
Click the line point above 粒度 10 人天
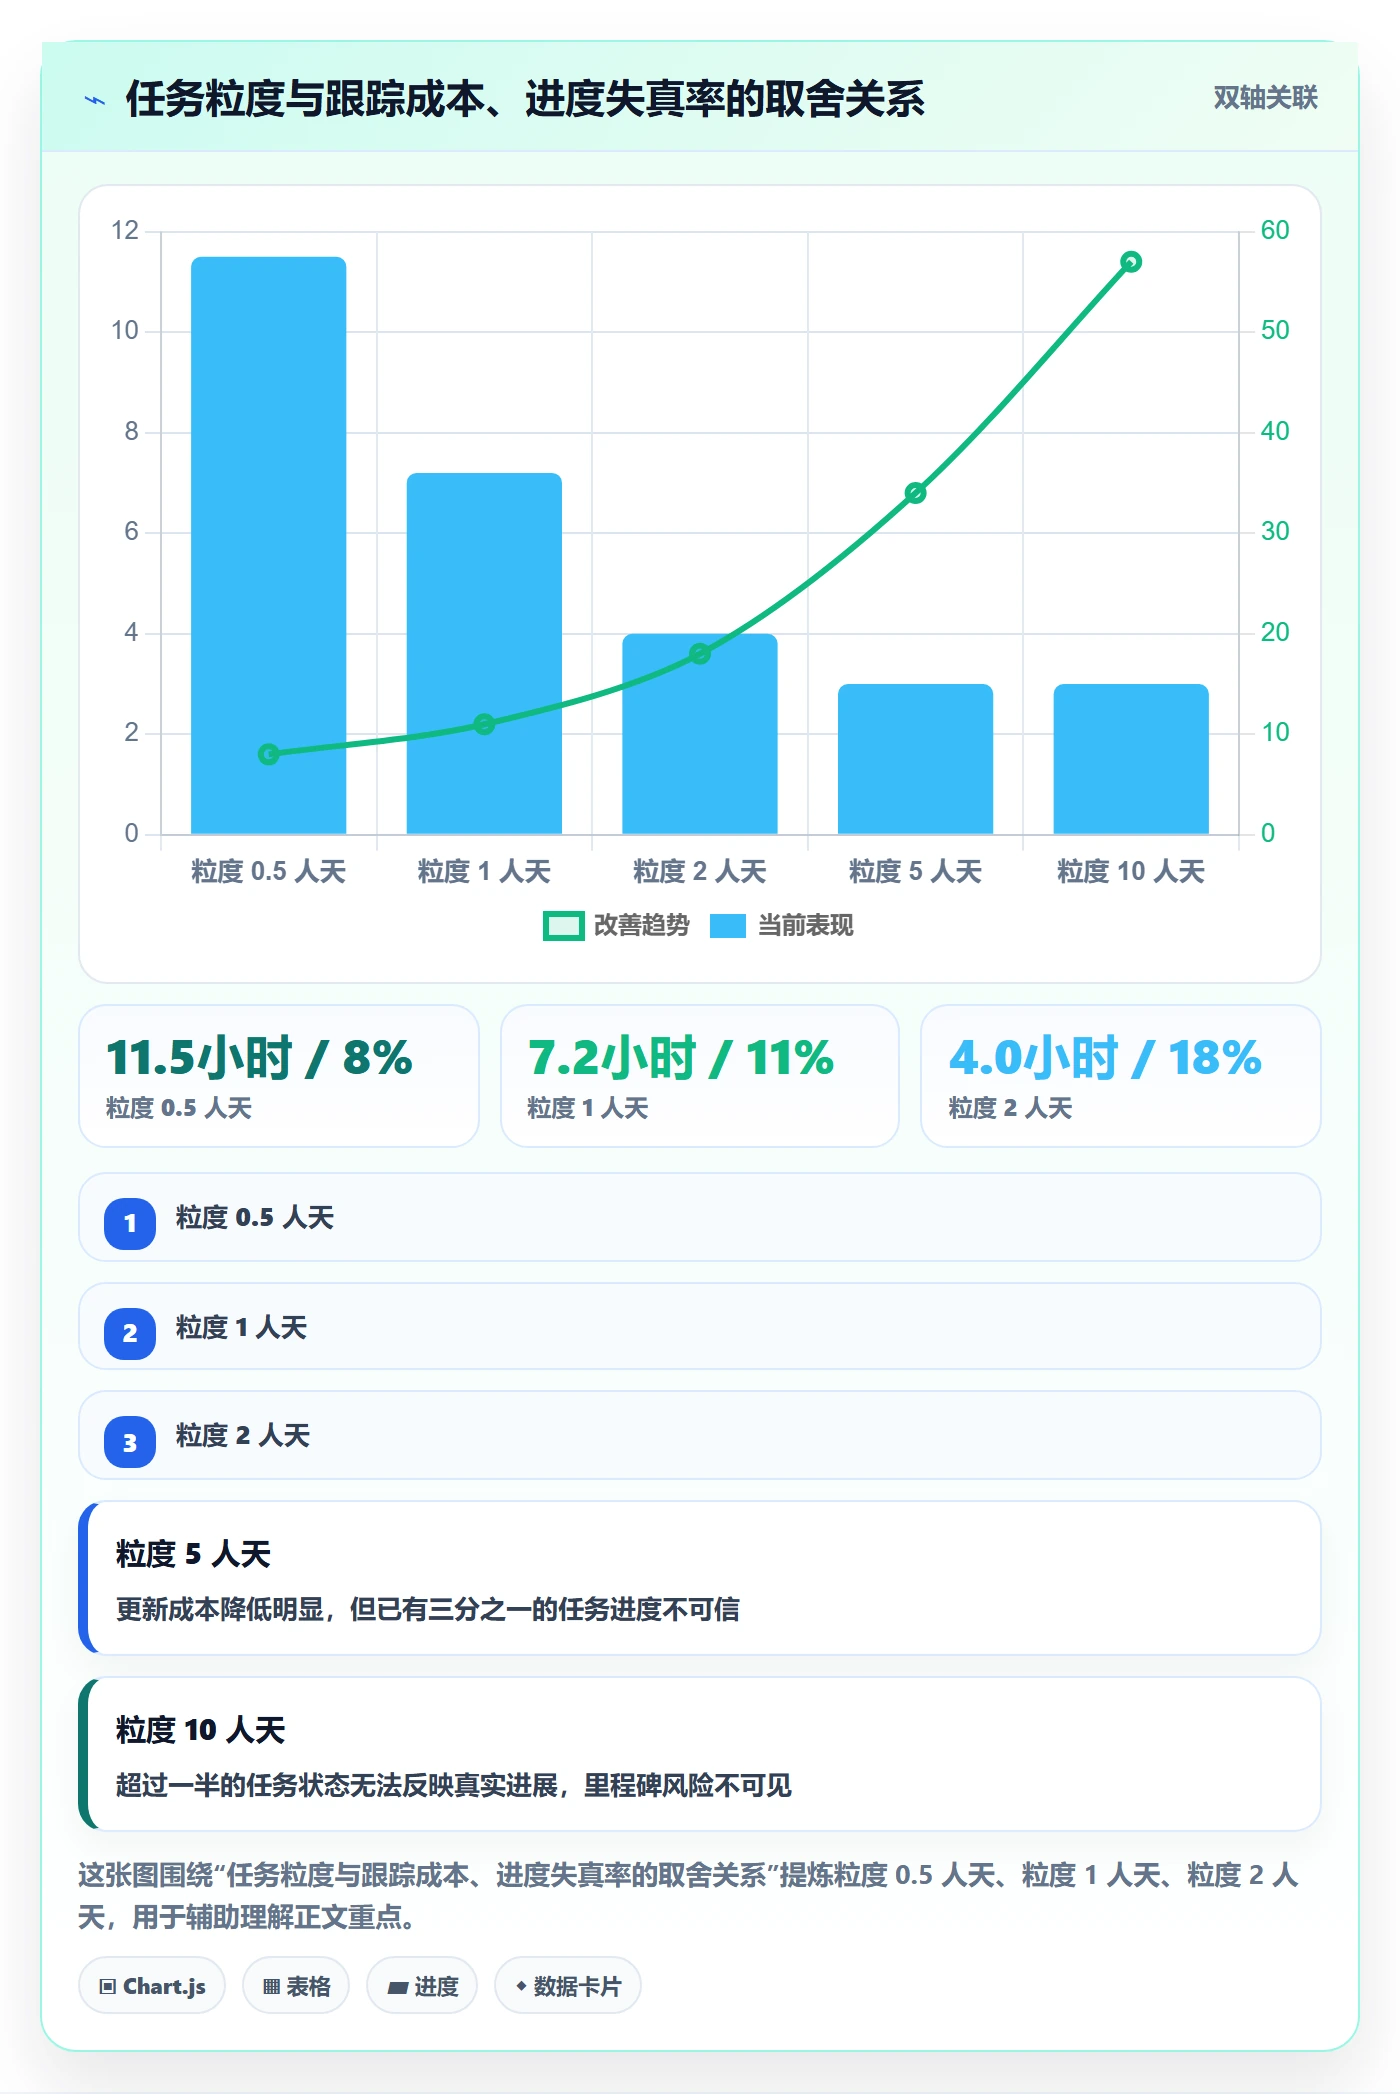pyautogui.click(x=1131, y=262)
